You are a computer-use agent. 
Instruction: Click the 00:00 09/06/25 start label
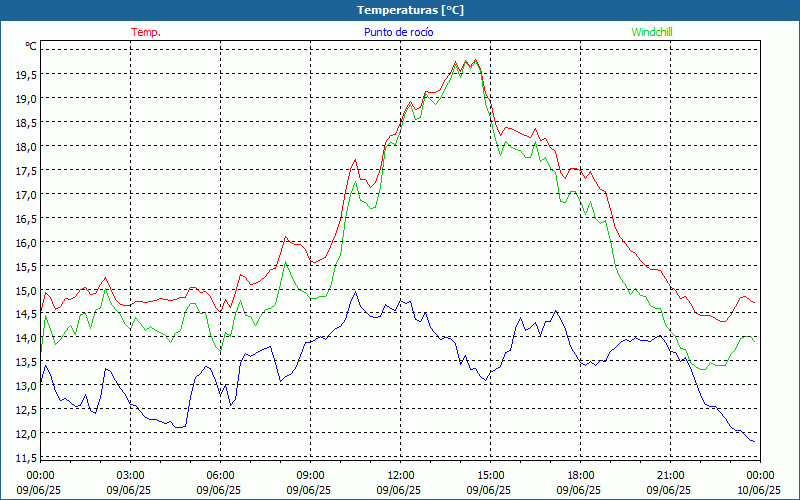[39, 483]
